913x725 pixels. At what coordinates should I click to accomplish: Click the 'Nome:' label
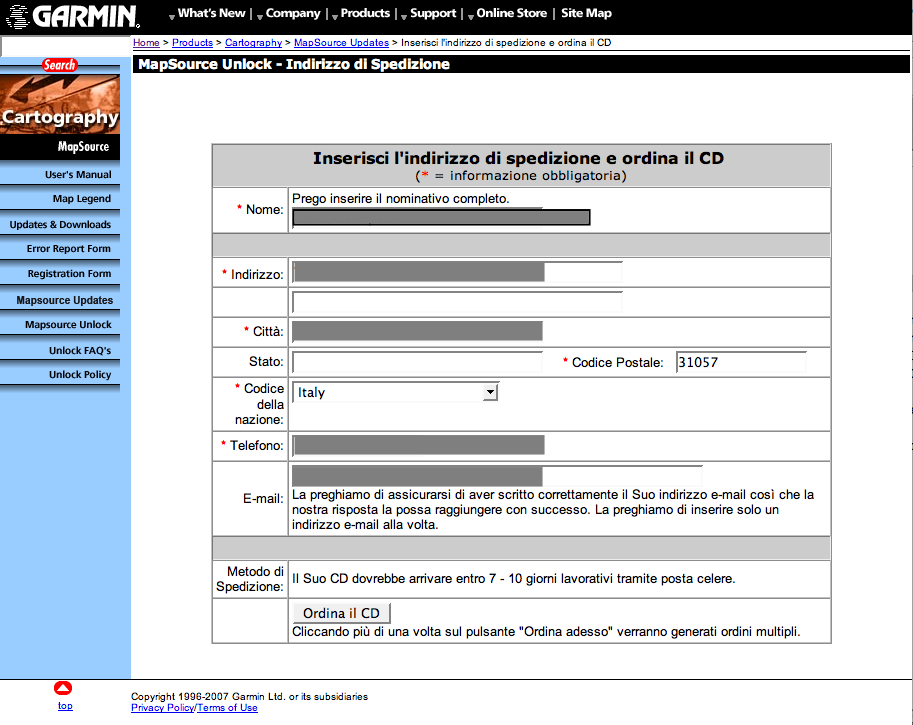click(x=265, y=210)
